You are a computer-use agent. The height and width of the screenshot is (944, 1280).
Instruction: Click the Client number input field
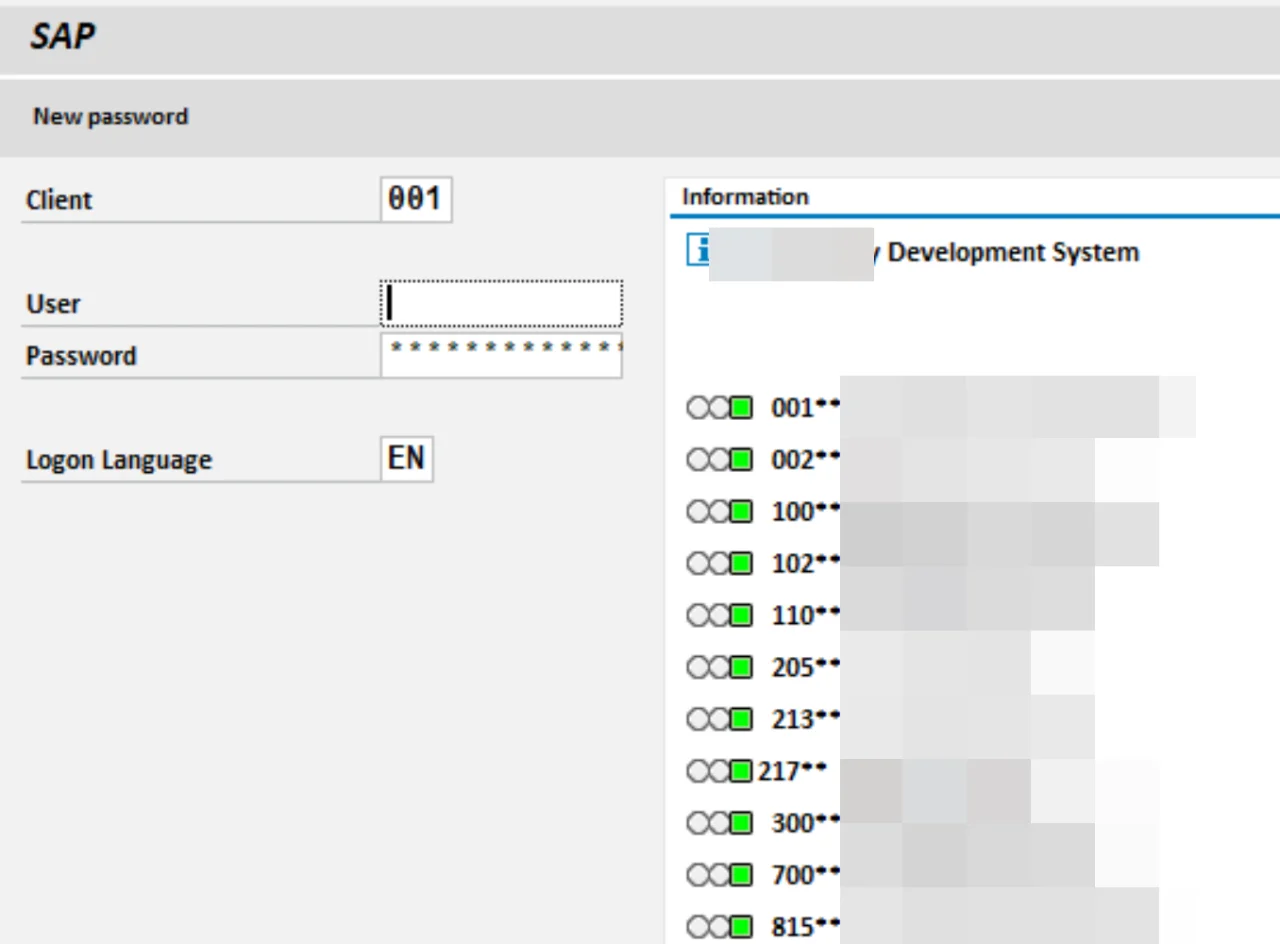coord(416,199)
